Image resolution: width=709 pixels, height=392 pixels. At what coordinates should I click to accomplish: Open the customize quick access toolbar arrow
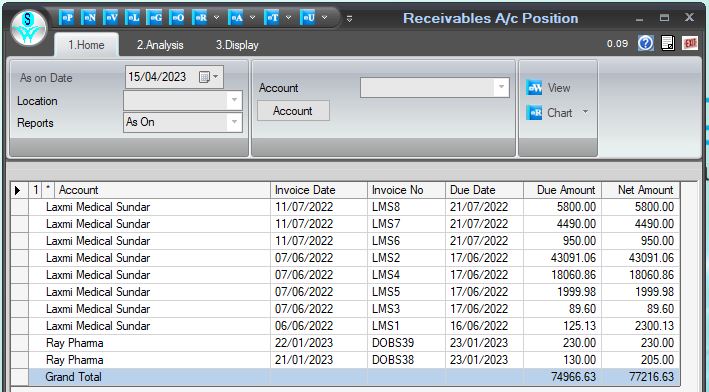(x=350, y=19)
